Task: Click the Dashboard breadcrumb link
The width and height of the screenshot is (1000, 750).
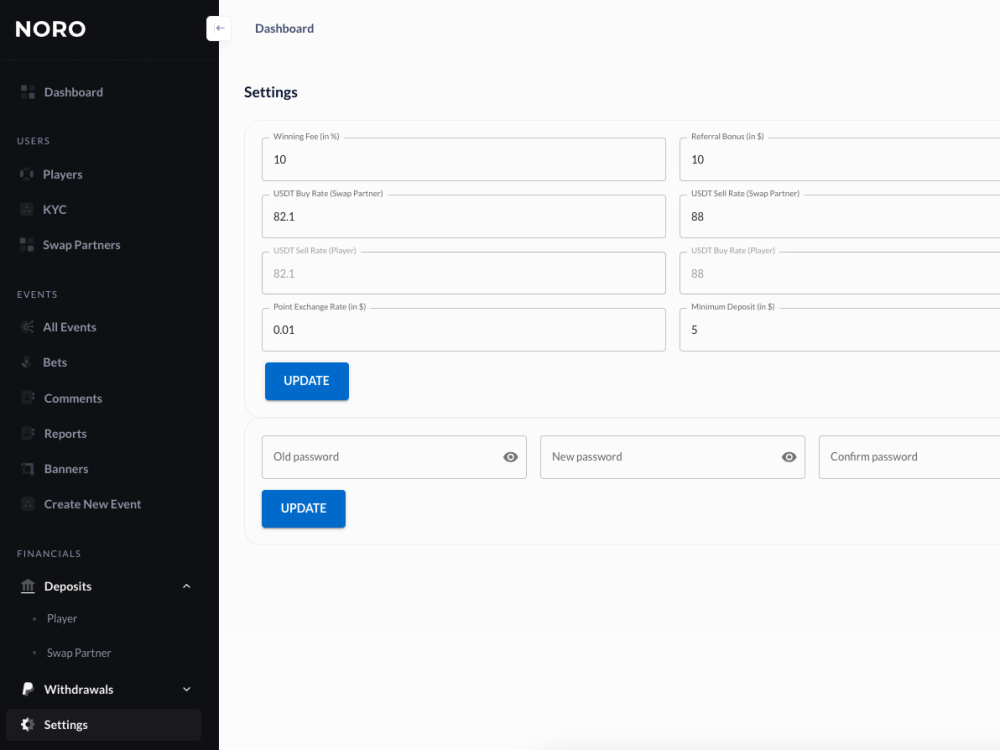Action: click(284, 29)
